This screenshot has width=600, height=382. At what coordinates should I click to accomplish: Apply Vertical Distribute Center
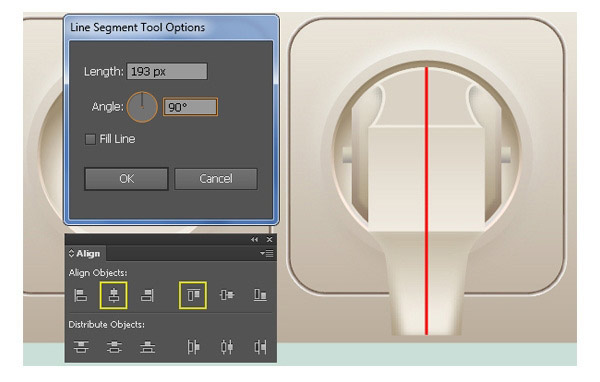click(x=114, y=347)
